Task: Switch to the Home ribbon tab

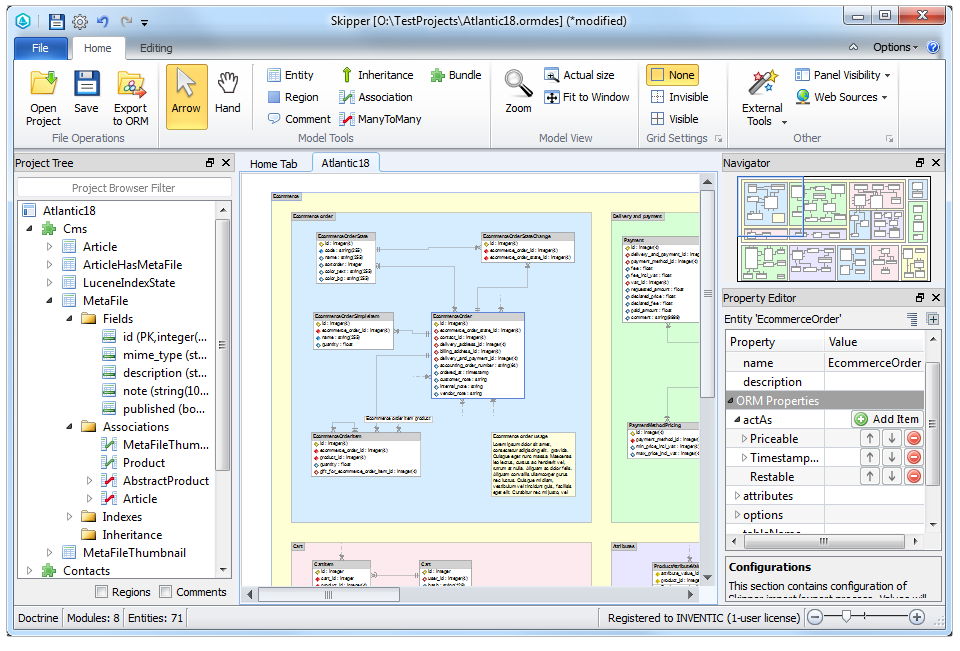Action: pos(98,48)
